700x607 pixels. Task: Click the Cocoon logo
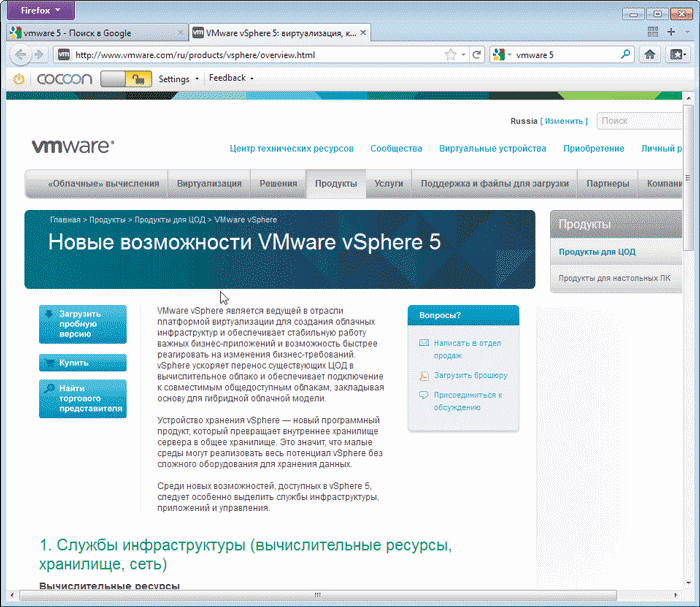click(65, 79)
